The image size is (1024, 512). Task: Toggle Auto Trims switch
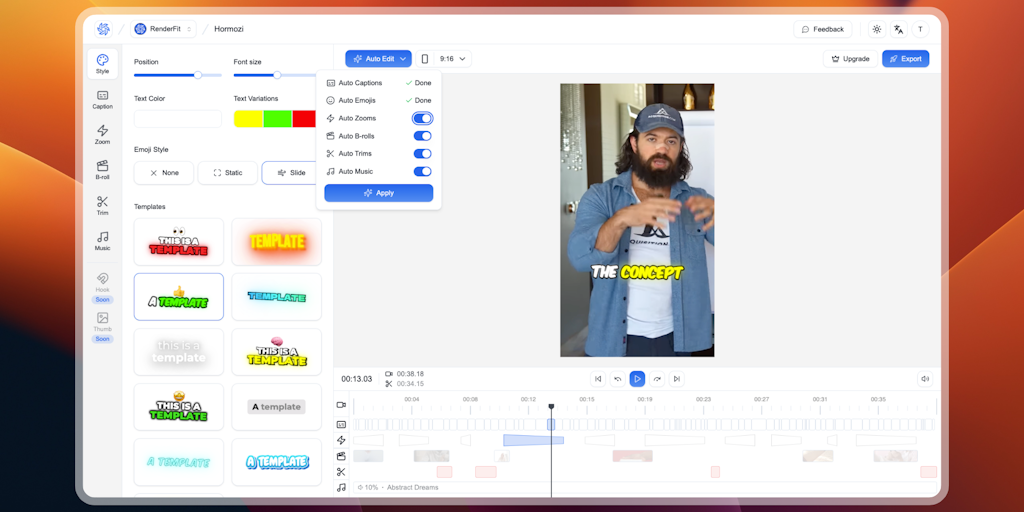pyautogui.click(x=422, y=153)
